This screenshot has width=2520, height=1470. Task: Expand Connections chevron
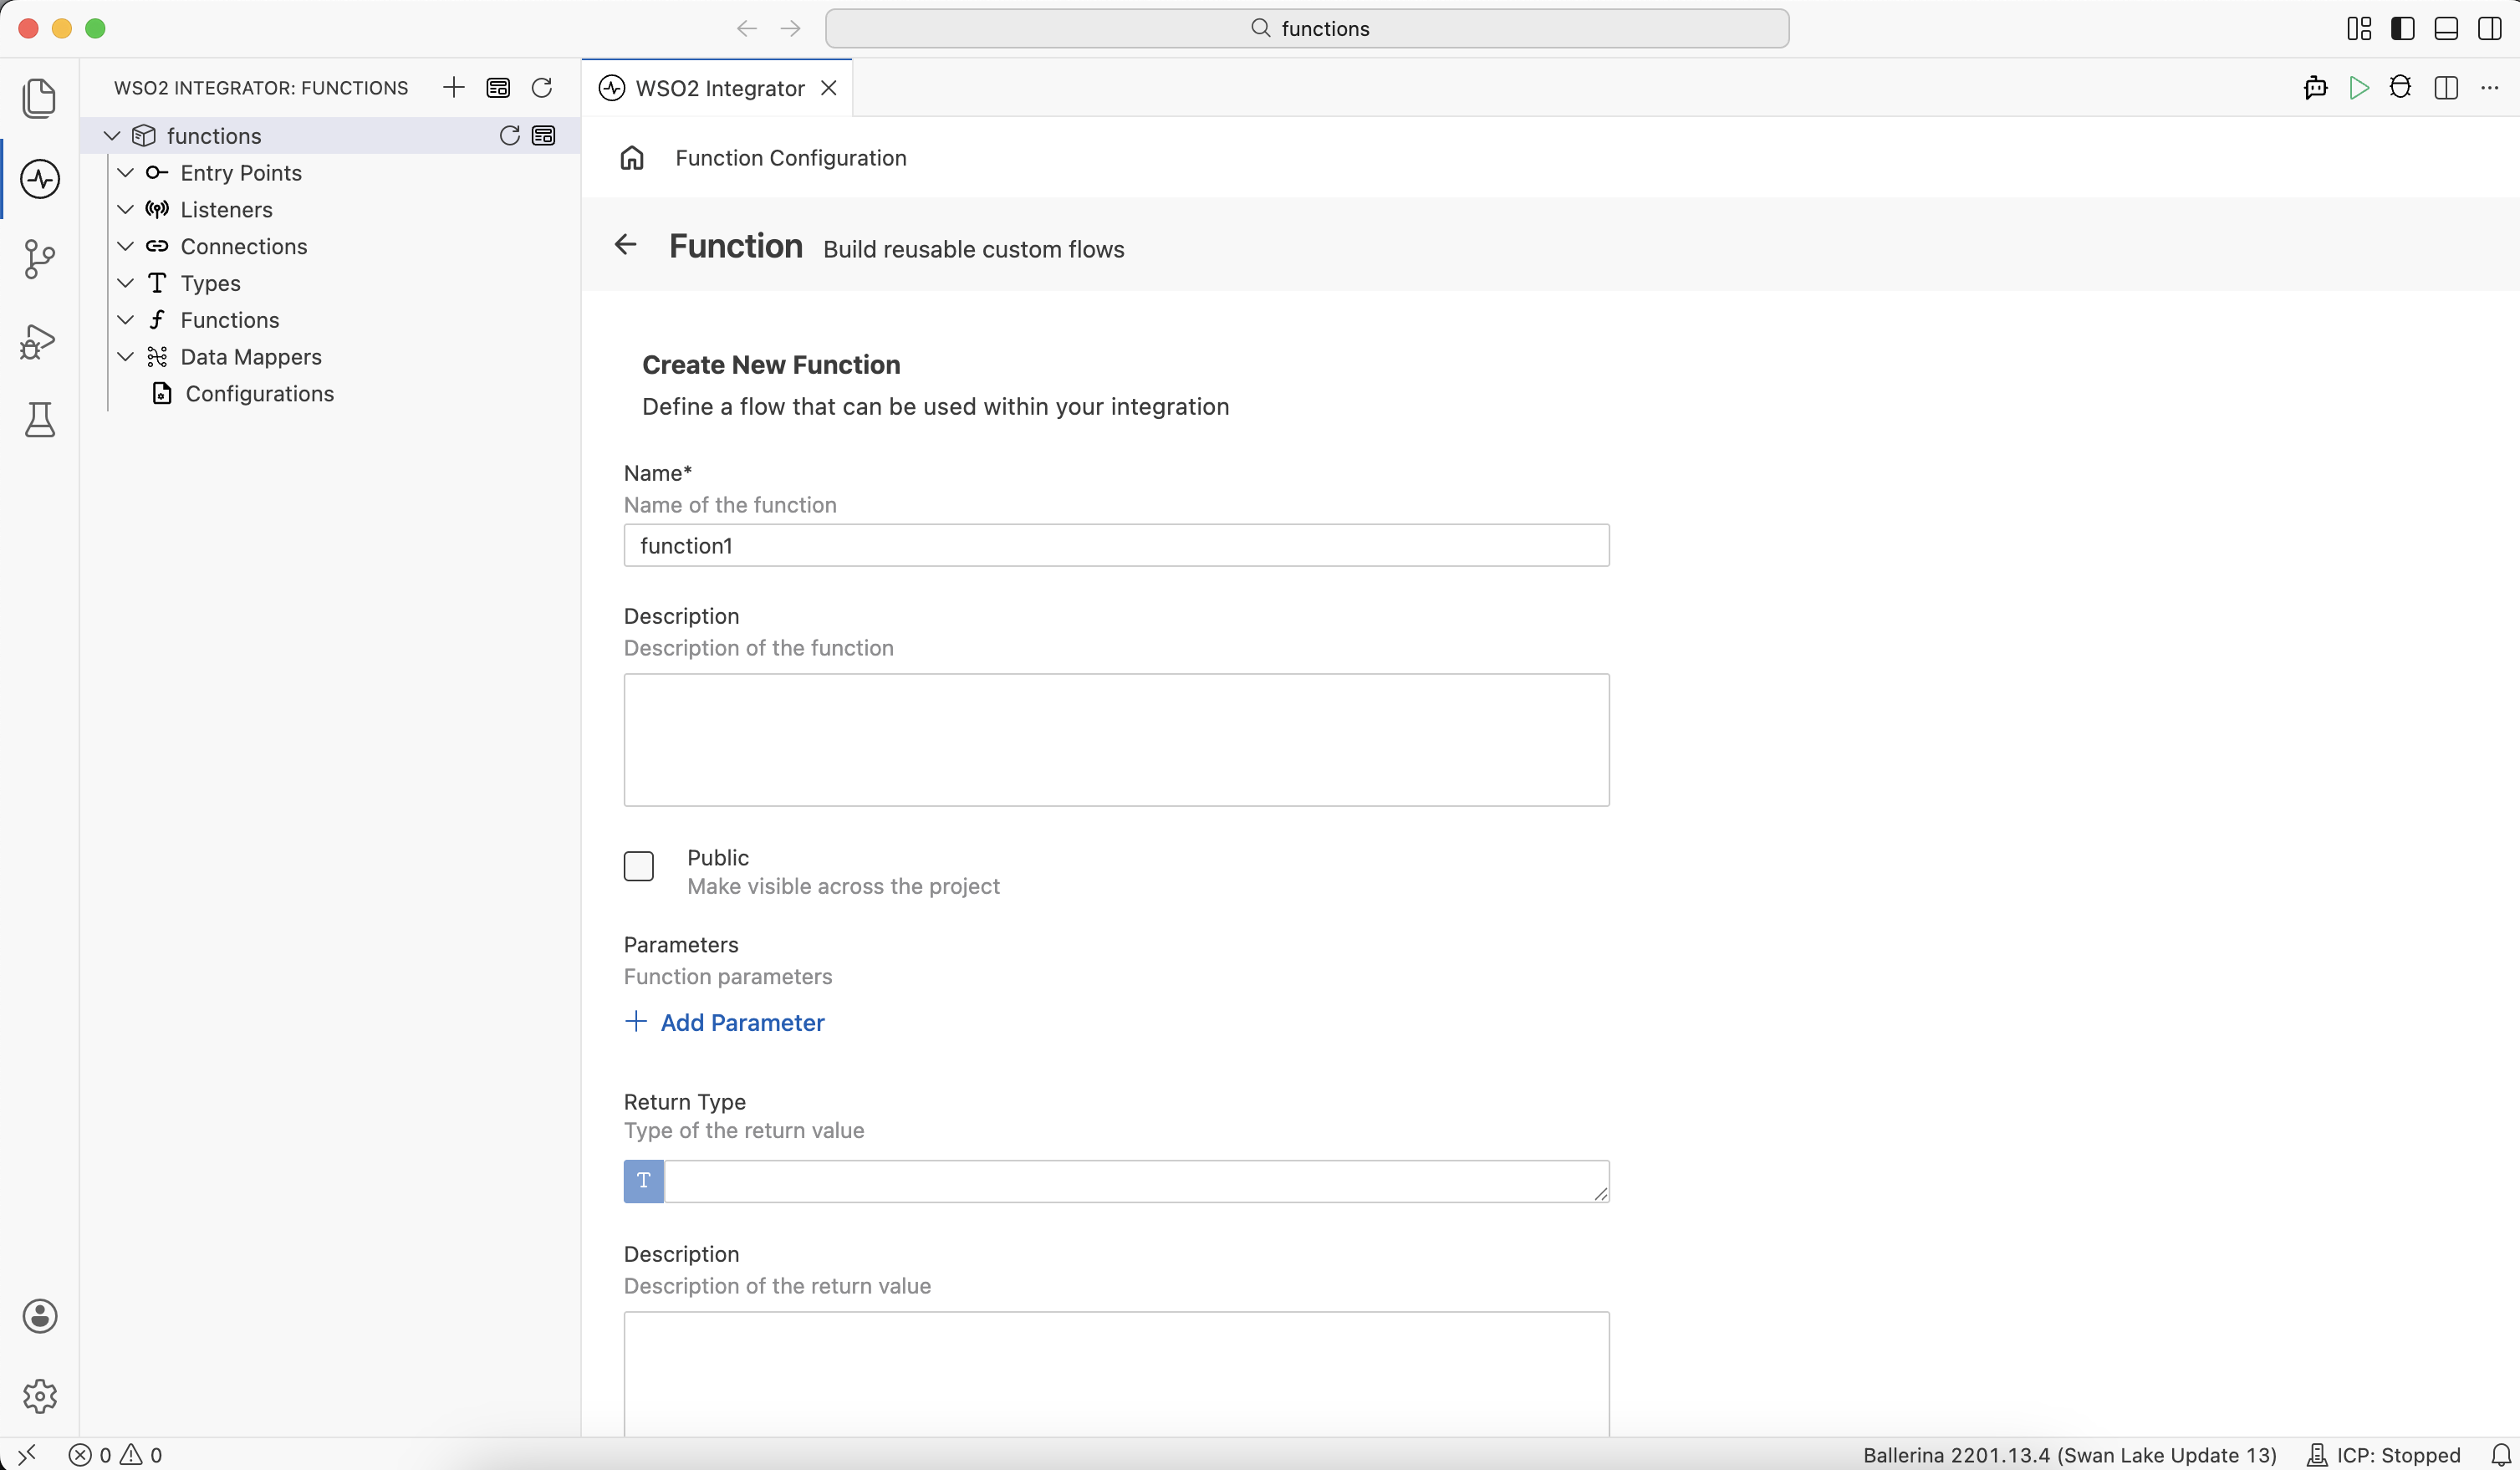tap(126, 246)
